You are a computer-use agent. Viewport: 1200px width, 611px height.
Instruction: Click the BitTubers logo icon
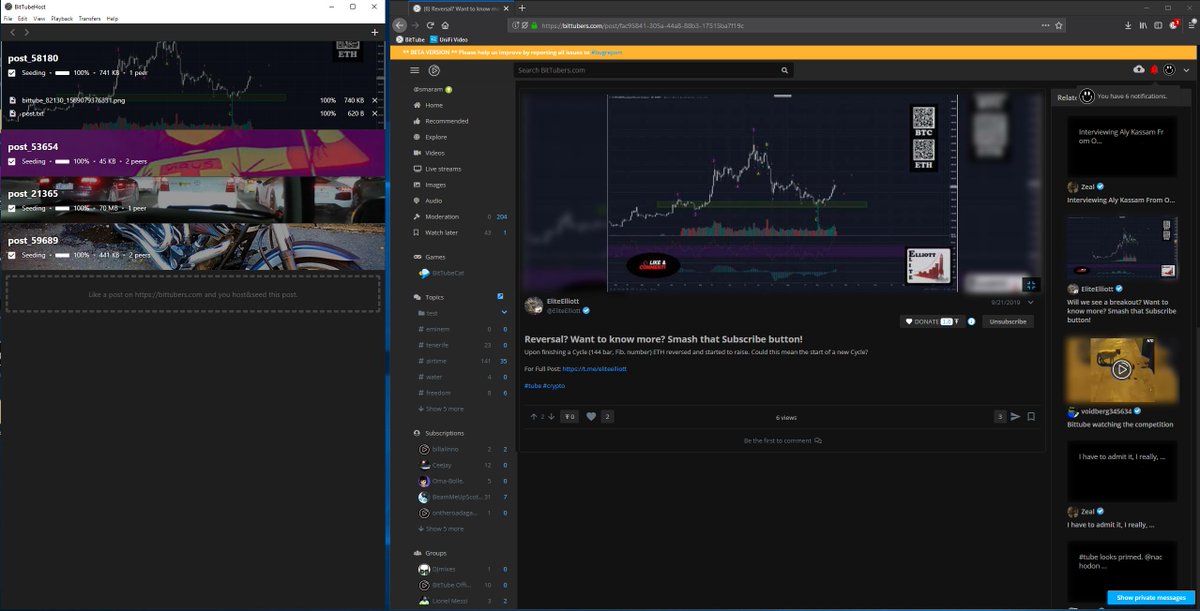[434, 70]
